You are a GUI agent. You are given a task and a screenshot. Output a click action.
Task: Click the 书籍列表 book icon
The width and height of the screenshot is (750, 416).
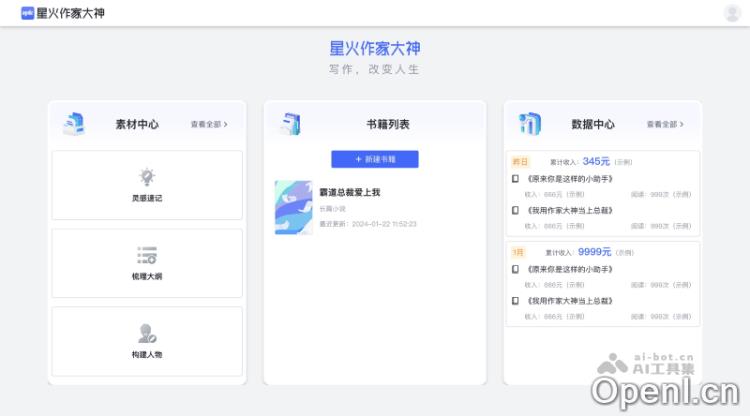coord(291,124)
